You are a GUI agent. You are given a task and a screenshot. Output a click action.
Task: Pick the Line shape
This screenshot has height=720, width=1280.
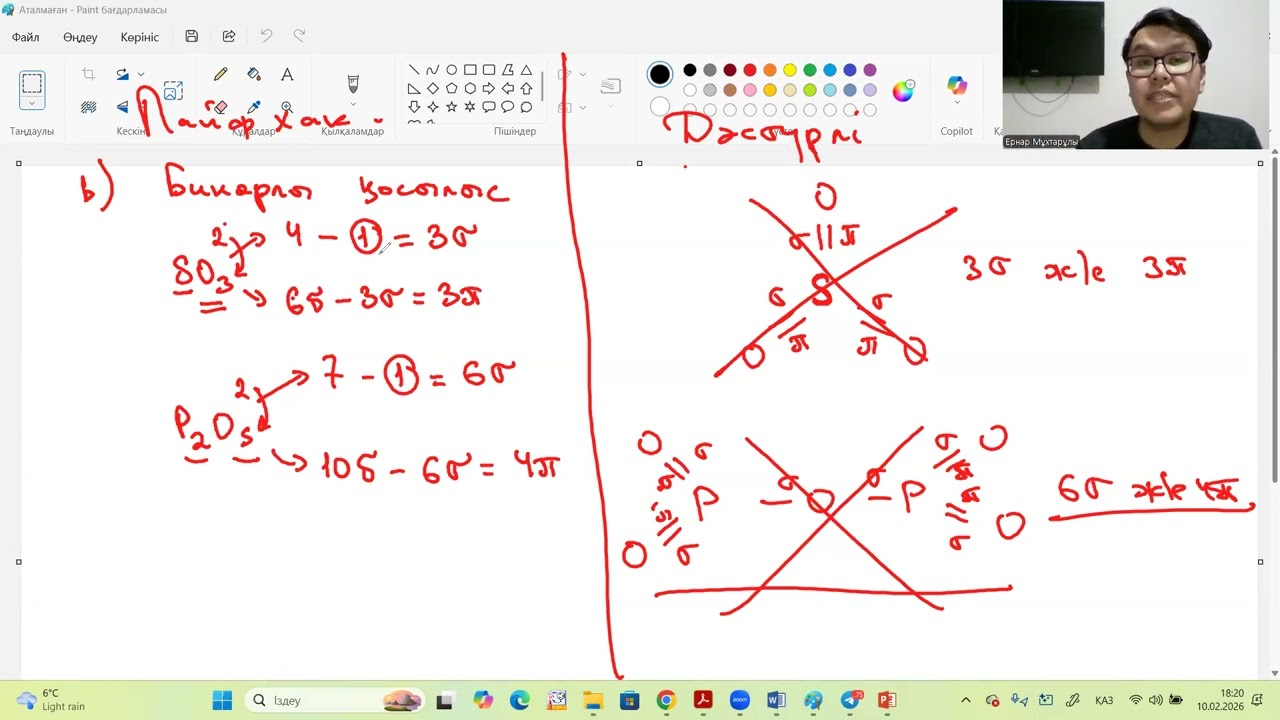414,70
